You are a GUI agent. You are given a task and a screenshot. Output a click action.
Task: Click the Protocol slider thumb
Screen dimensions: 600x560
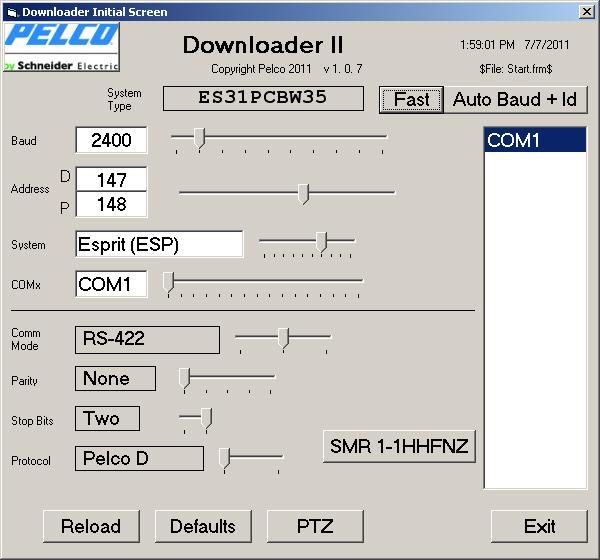click(224, 458)
